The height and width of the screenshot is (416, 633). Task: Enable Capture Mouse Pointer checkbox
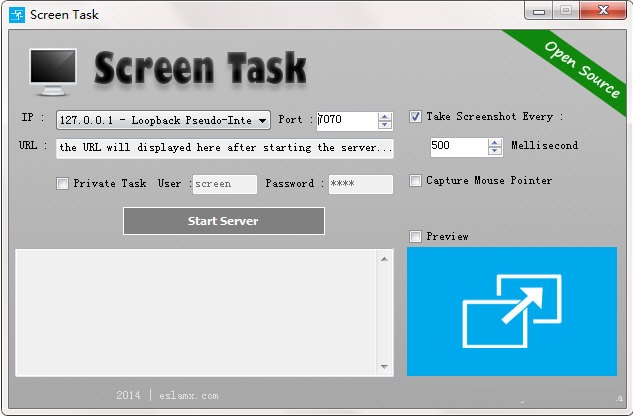tap(416, 181)
